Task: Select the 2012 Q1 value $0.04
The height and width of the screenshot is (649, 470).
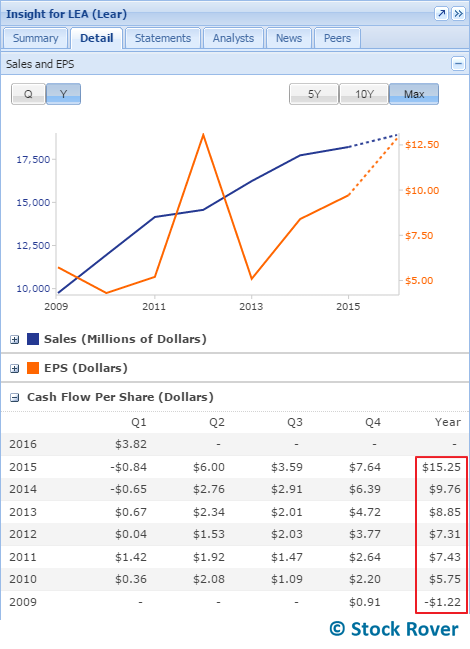Action: [x=131, y=534]
